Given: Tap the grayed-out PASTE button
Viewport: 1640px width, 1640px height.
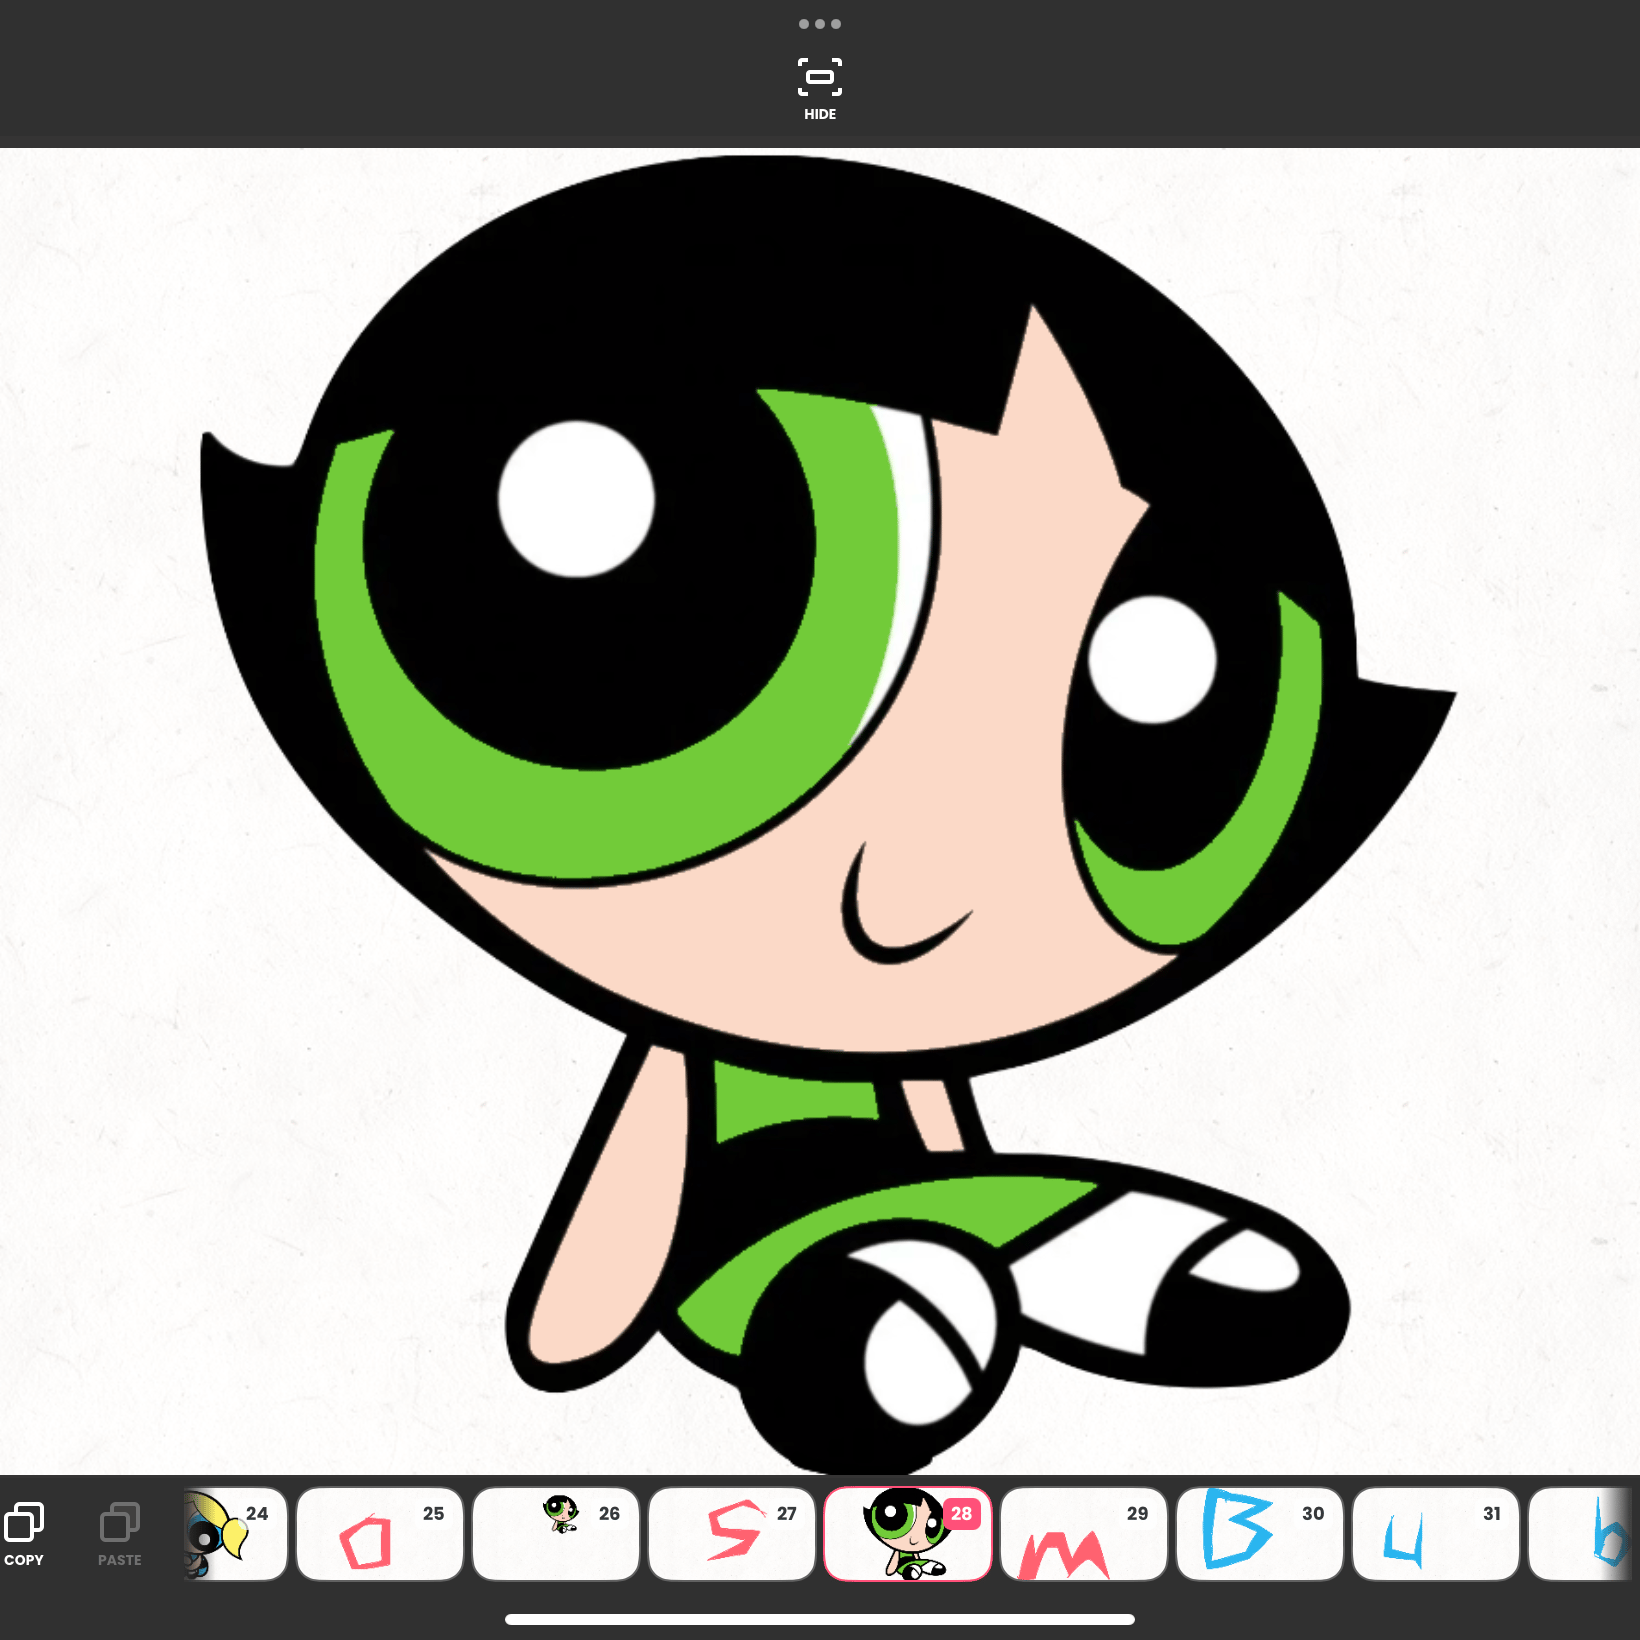Looking at the screenshot, I should pyautogui.click(x=119, y=1534).
